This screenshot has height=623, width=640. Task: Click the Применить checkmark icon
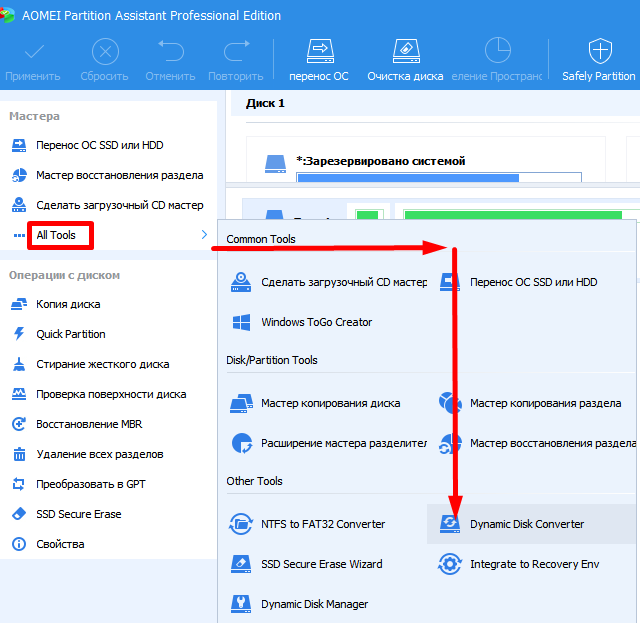(x=34, y=51)
